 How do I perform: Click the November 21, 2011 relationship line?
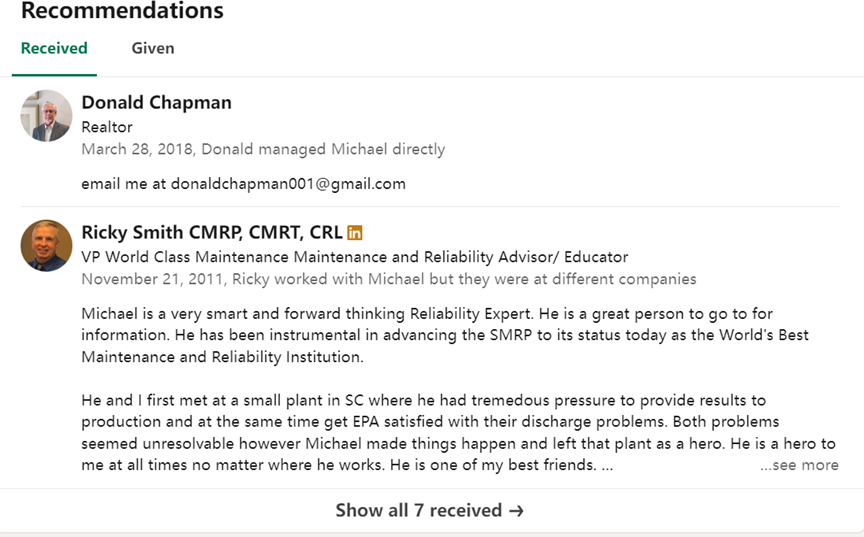coord(388,279)
